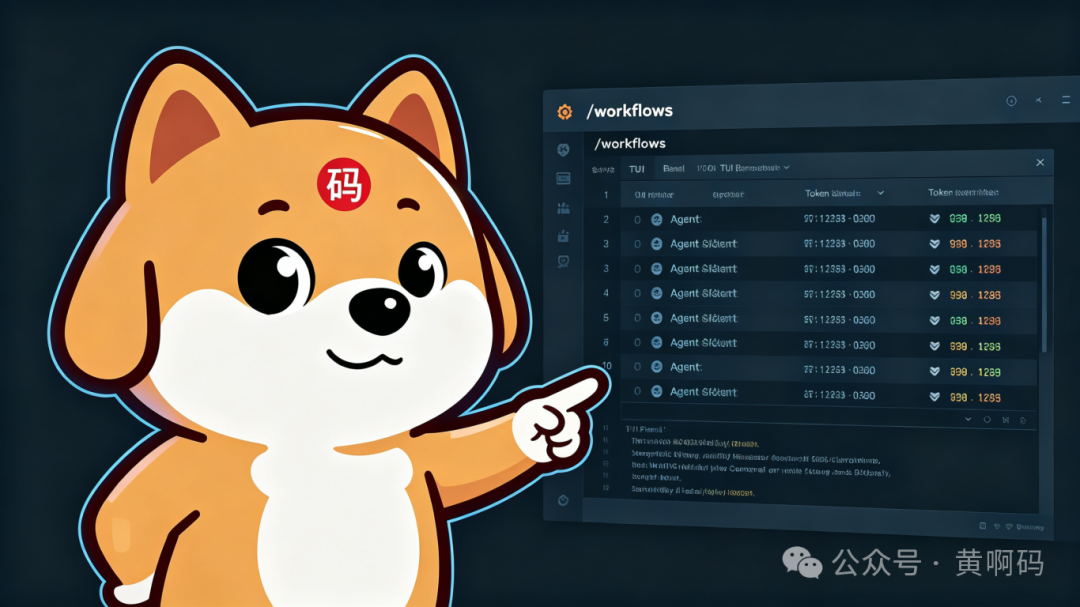
Task: Click the /workflows title next to the gear
Action: click(x=630, y=111)
